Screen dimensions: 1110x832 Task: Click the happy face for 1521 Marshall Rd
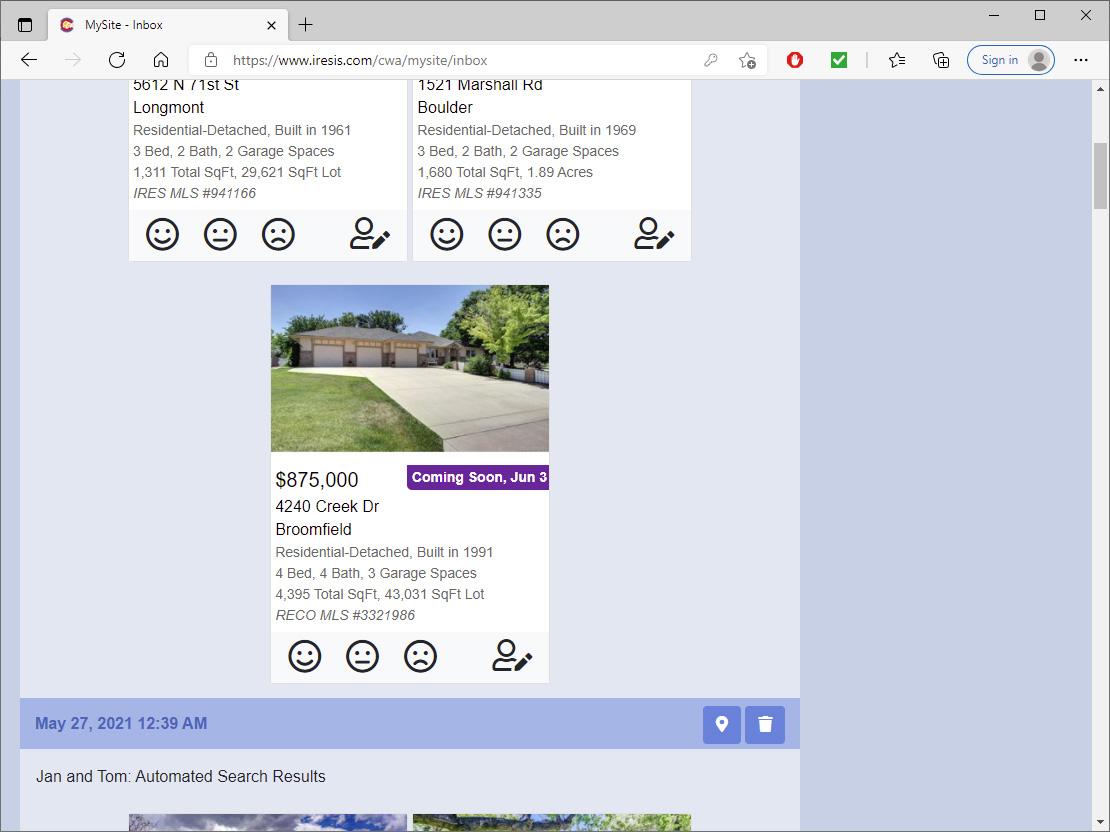[447, 235]
